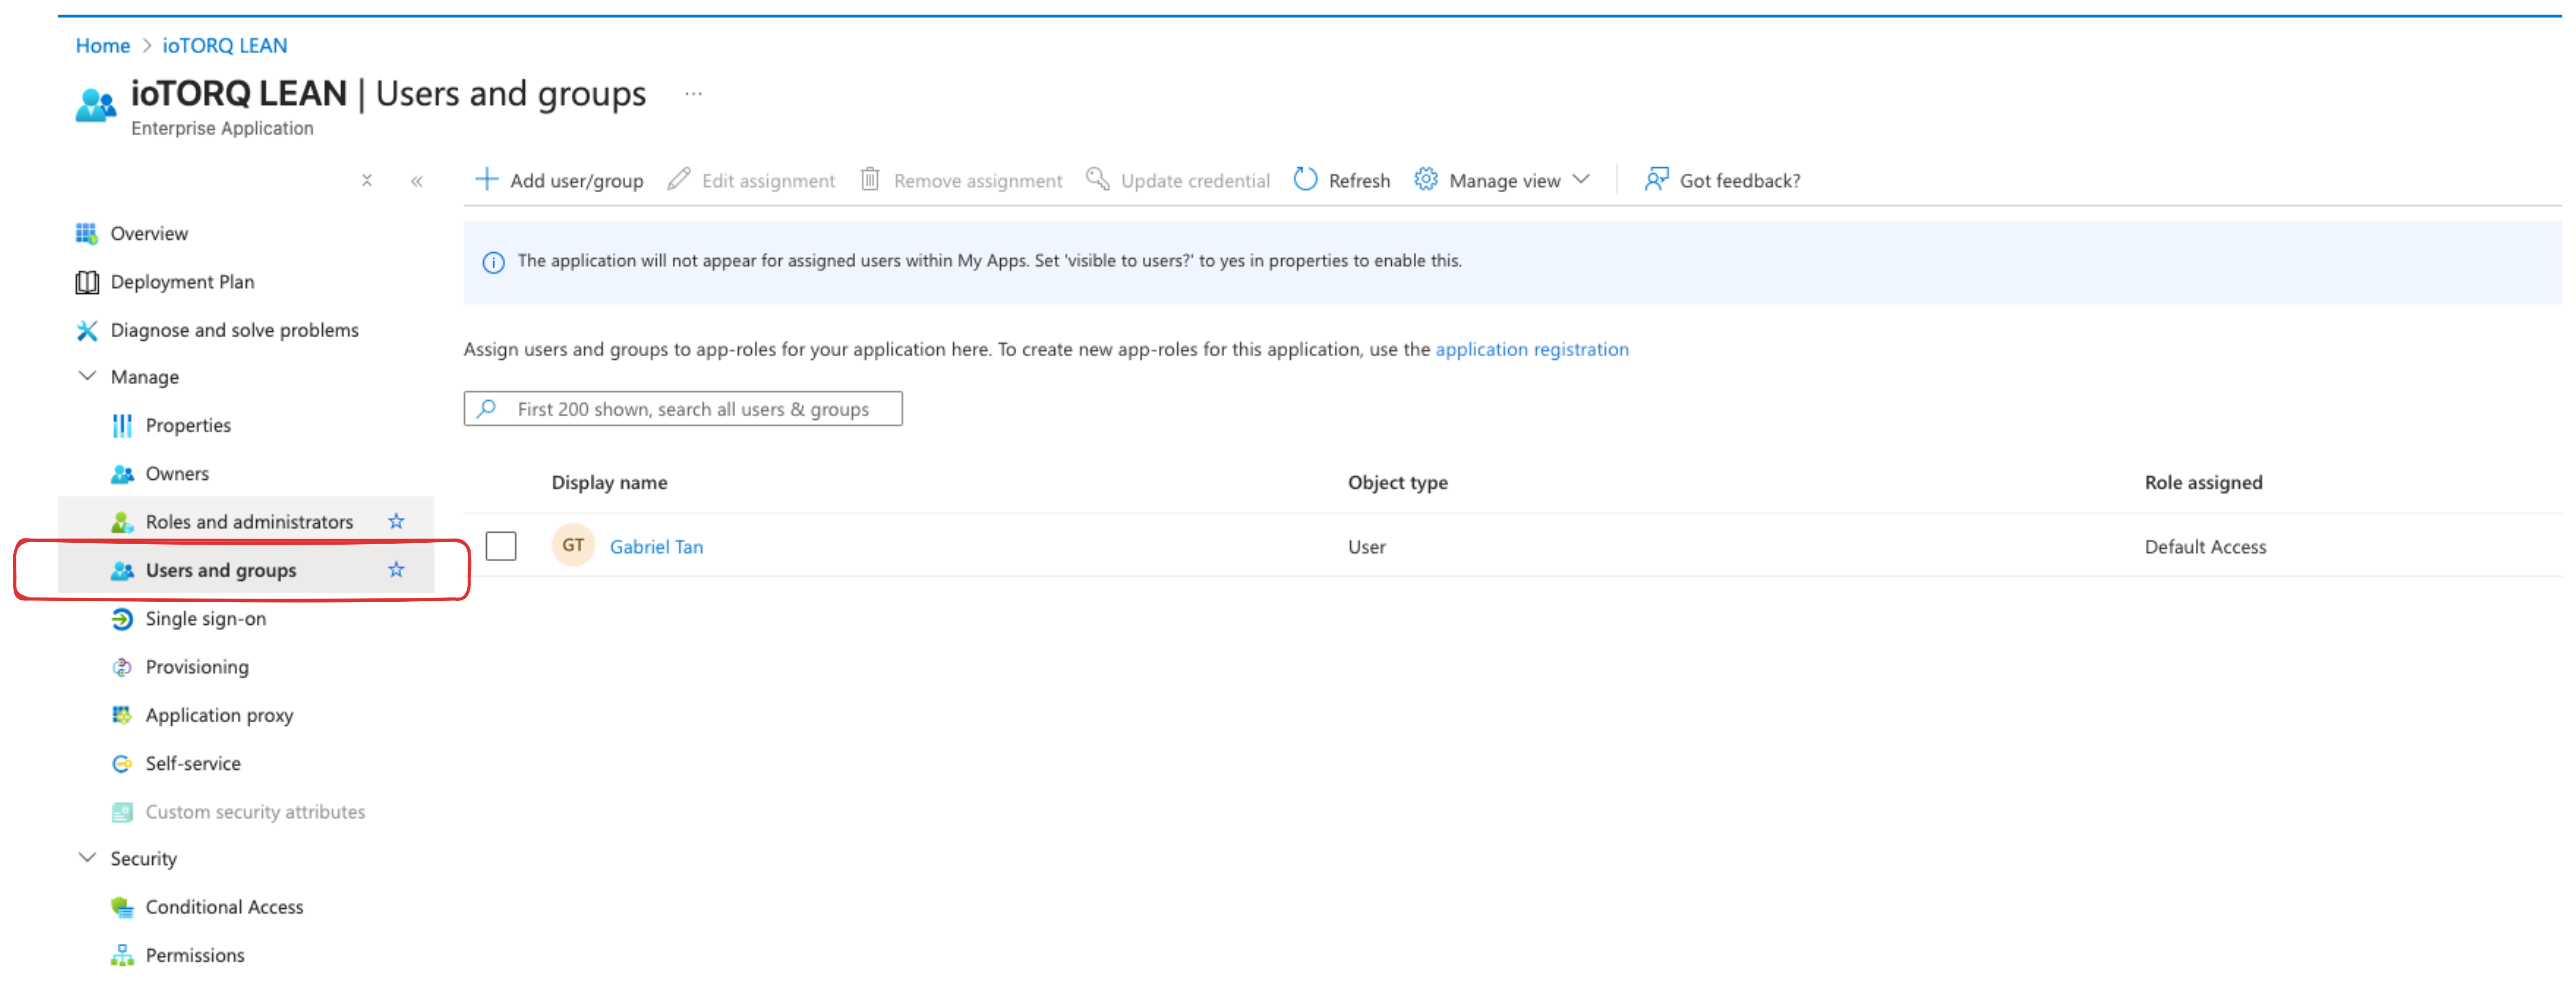
Task: Click the Got feedback person icon
Action: pos(1656,179)
